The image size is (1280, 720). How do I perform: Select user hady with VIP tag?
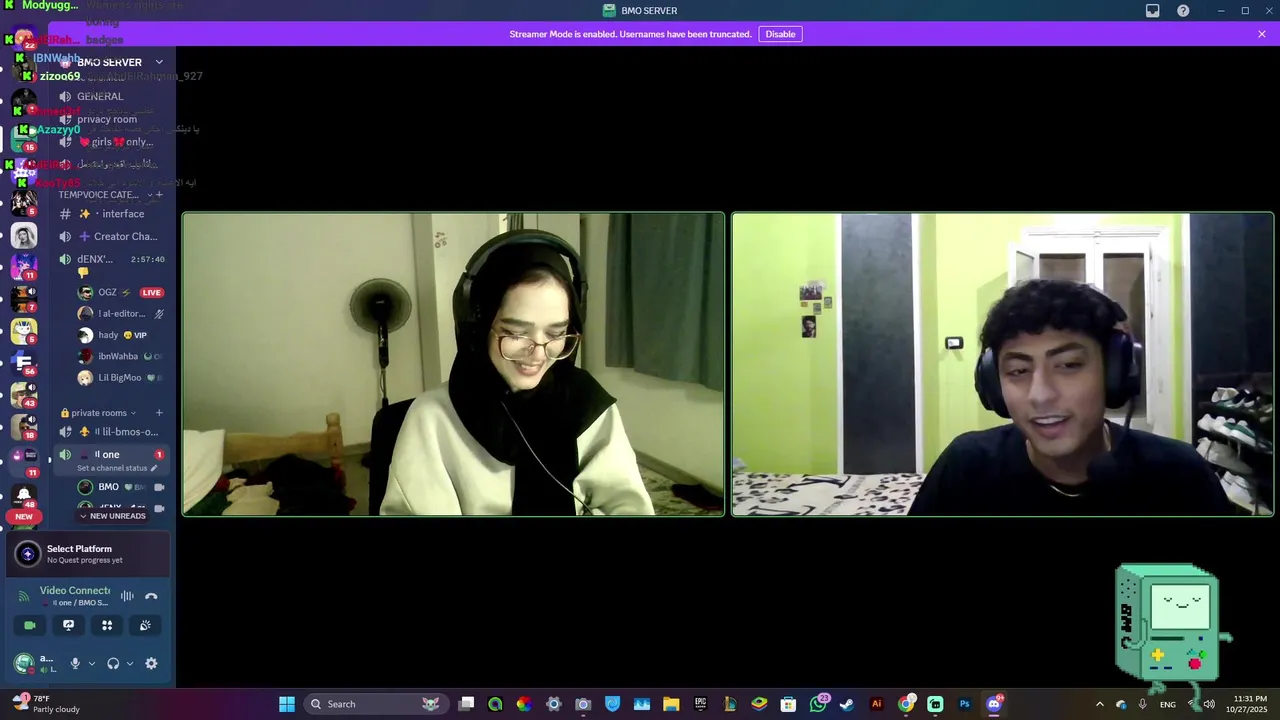pos(120,335)
